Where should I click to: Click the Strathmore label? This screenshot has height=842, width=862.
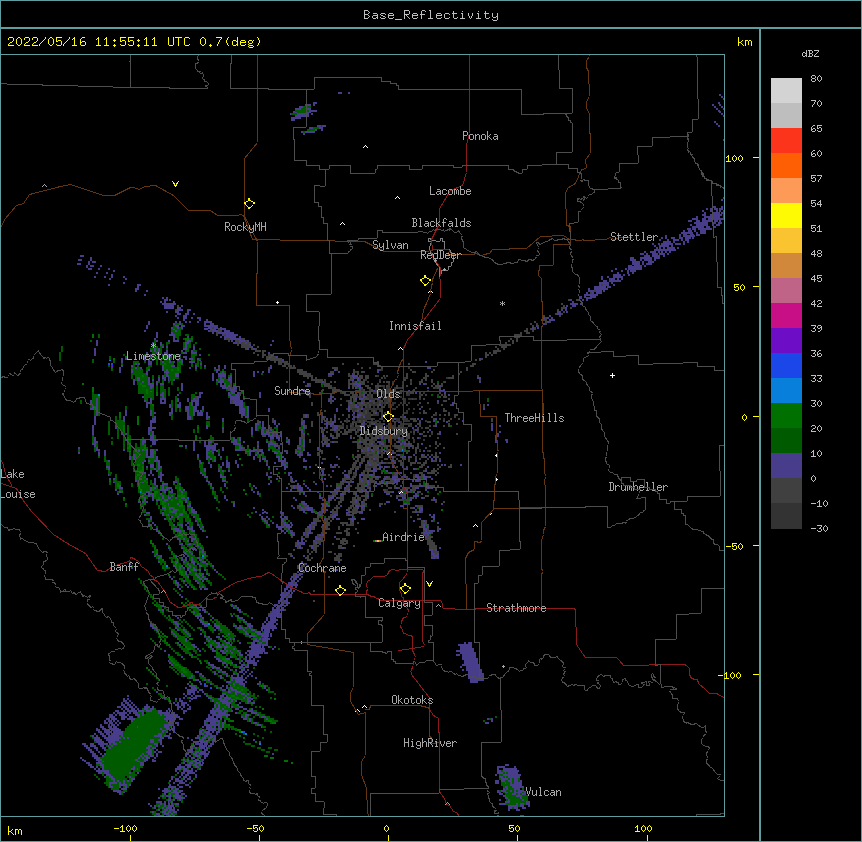pyautogui.click(x=516, y=608)
